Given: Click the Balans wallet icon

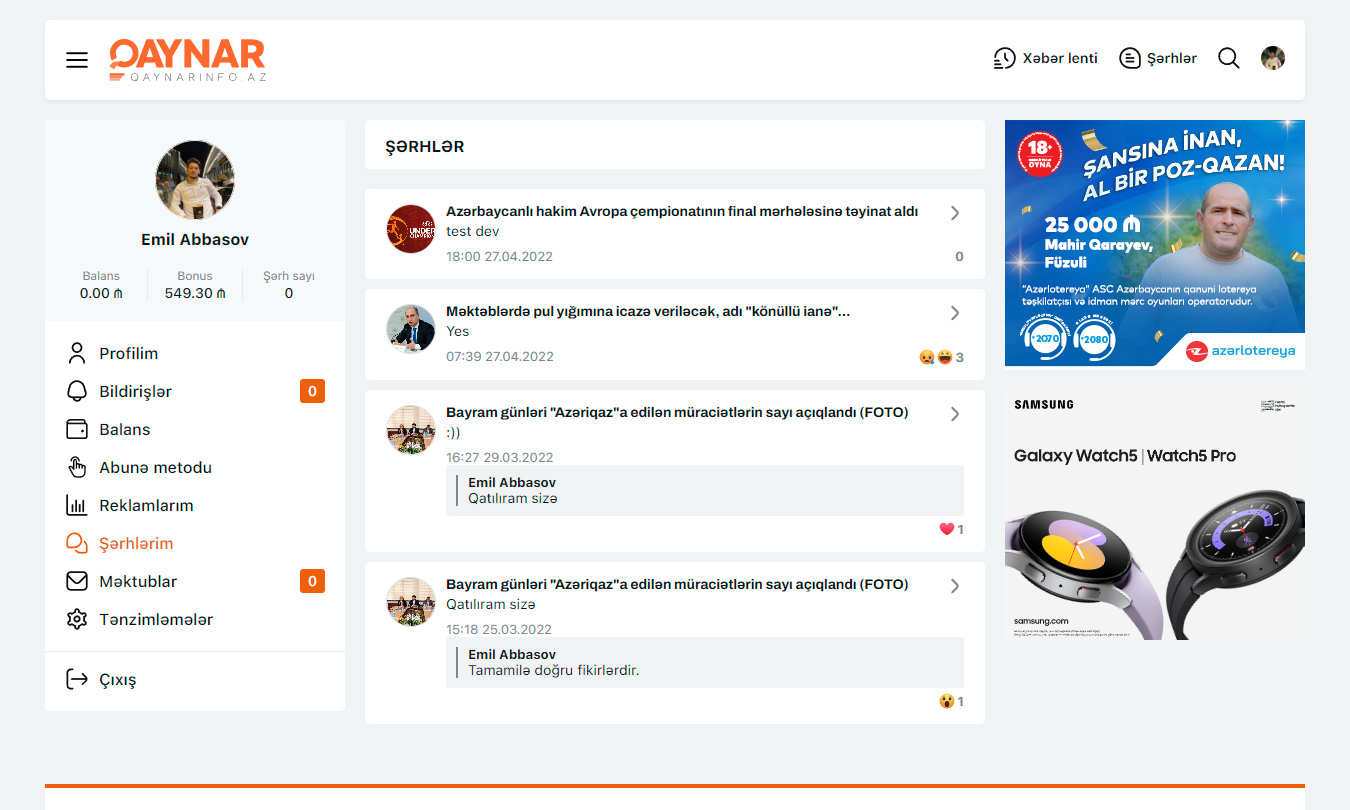Looking at the screenshot, I should (77, 429).
